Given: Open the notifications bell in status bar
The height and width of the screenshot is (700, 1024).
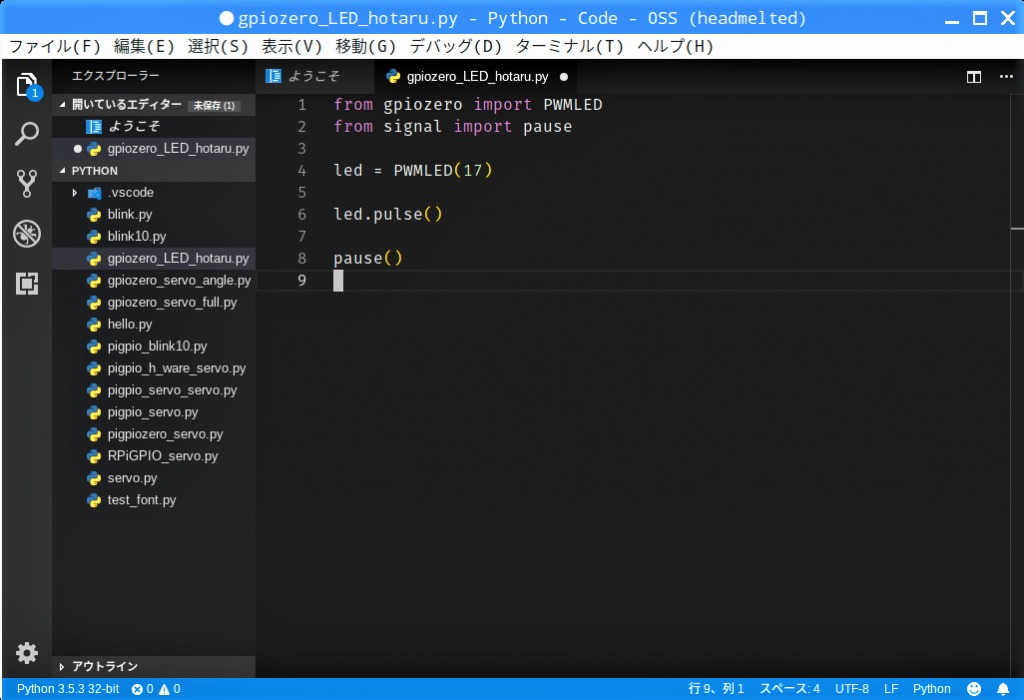Looking at the screenshot, I should click(x=1003, y=689).
